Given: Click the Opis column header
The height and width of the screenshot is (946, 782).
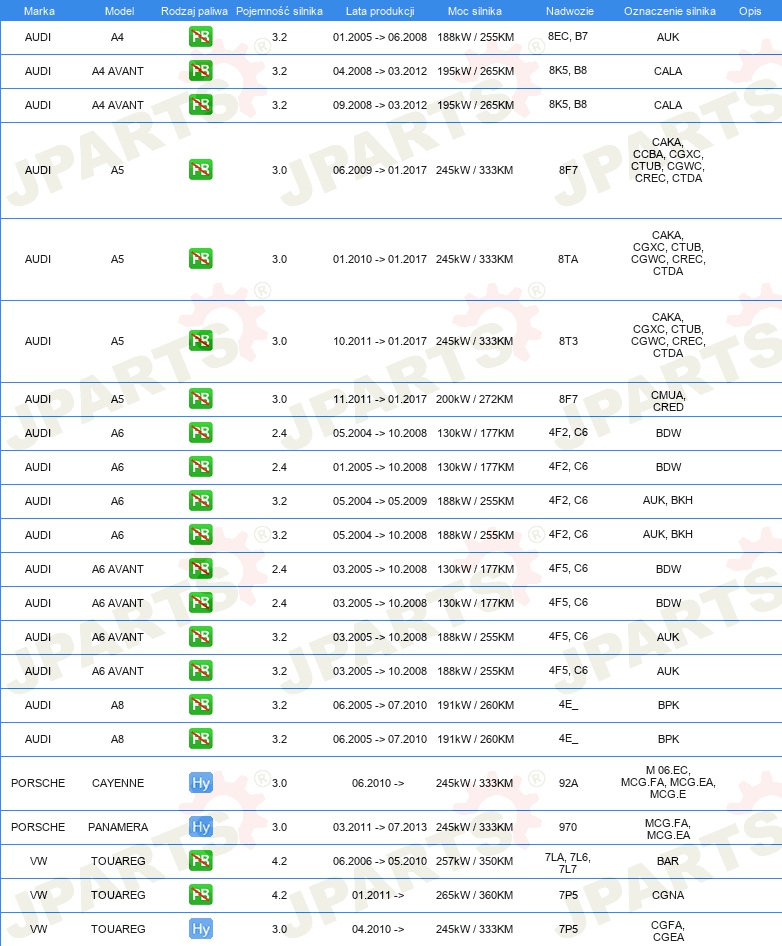Looking at the screenshot, I should click(x=750, y=11).
